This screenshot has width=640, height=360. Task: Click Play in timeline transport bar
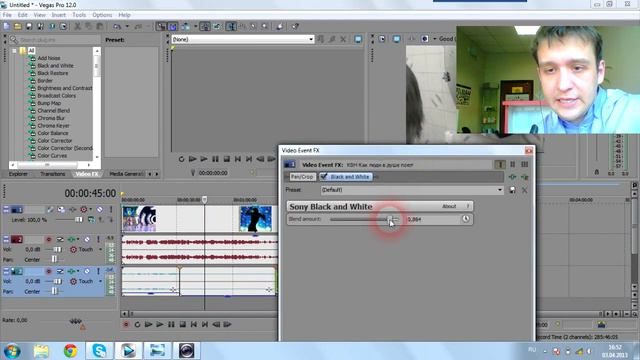tap(160, 324)
